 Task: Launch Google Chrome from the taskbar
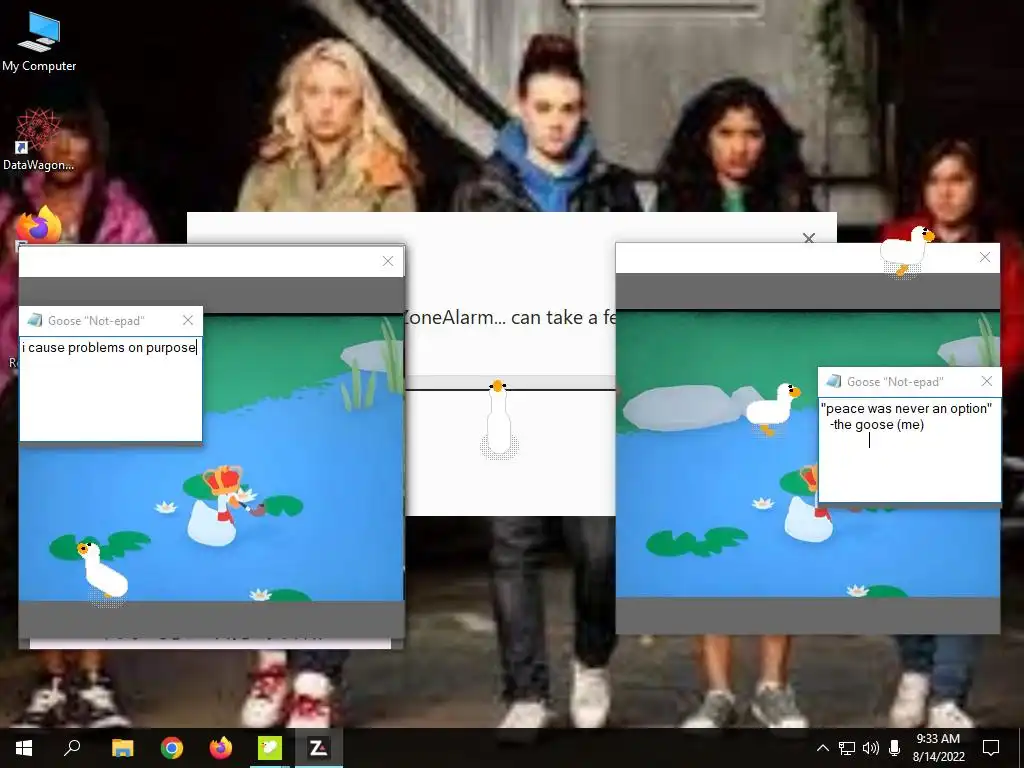point(171,748)
